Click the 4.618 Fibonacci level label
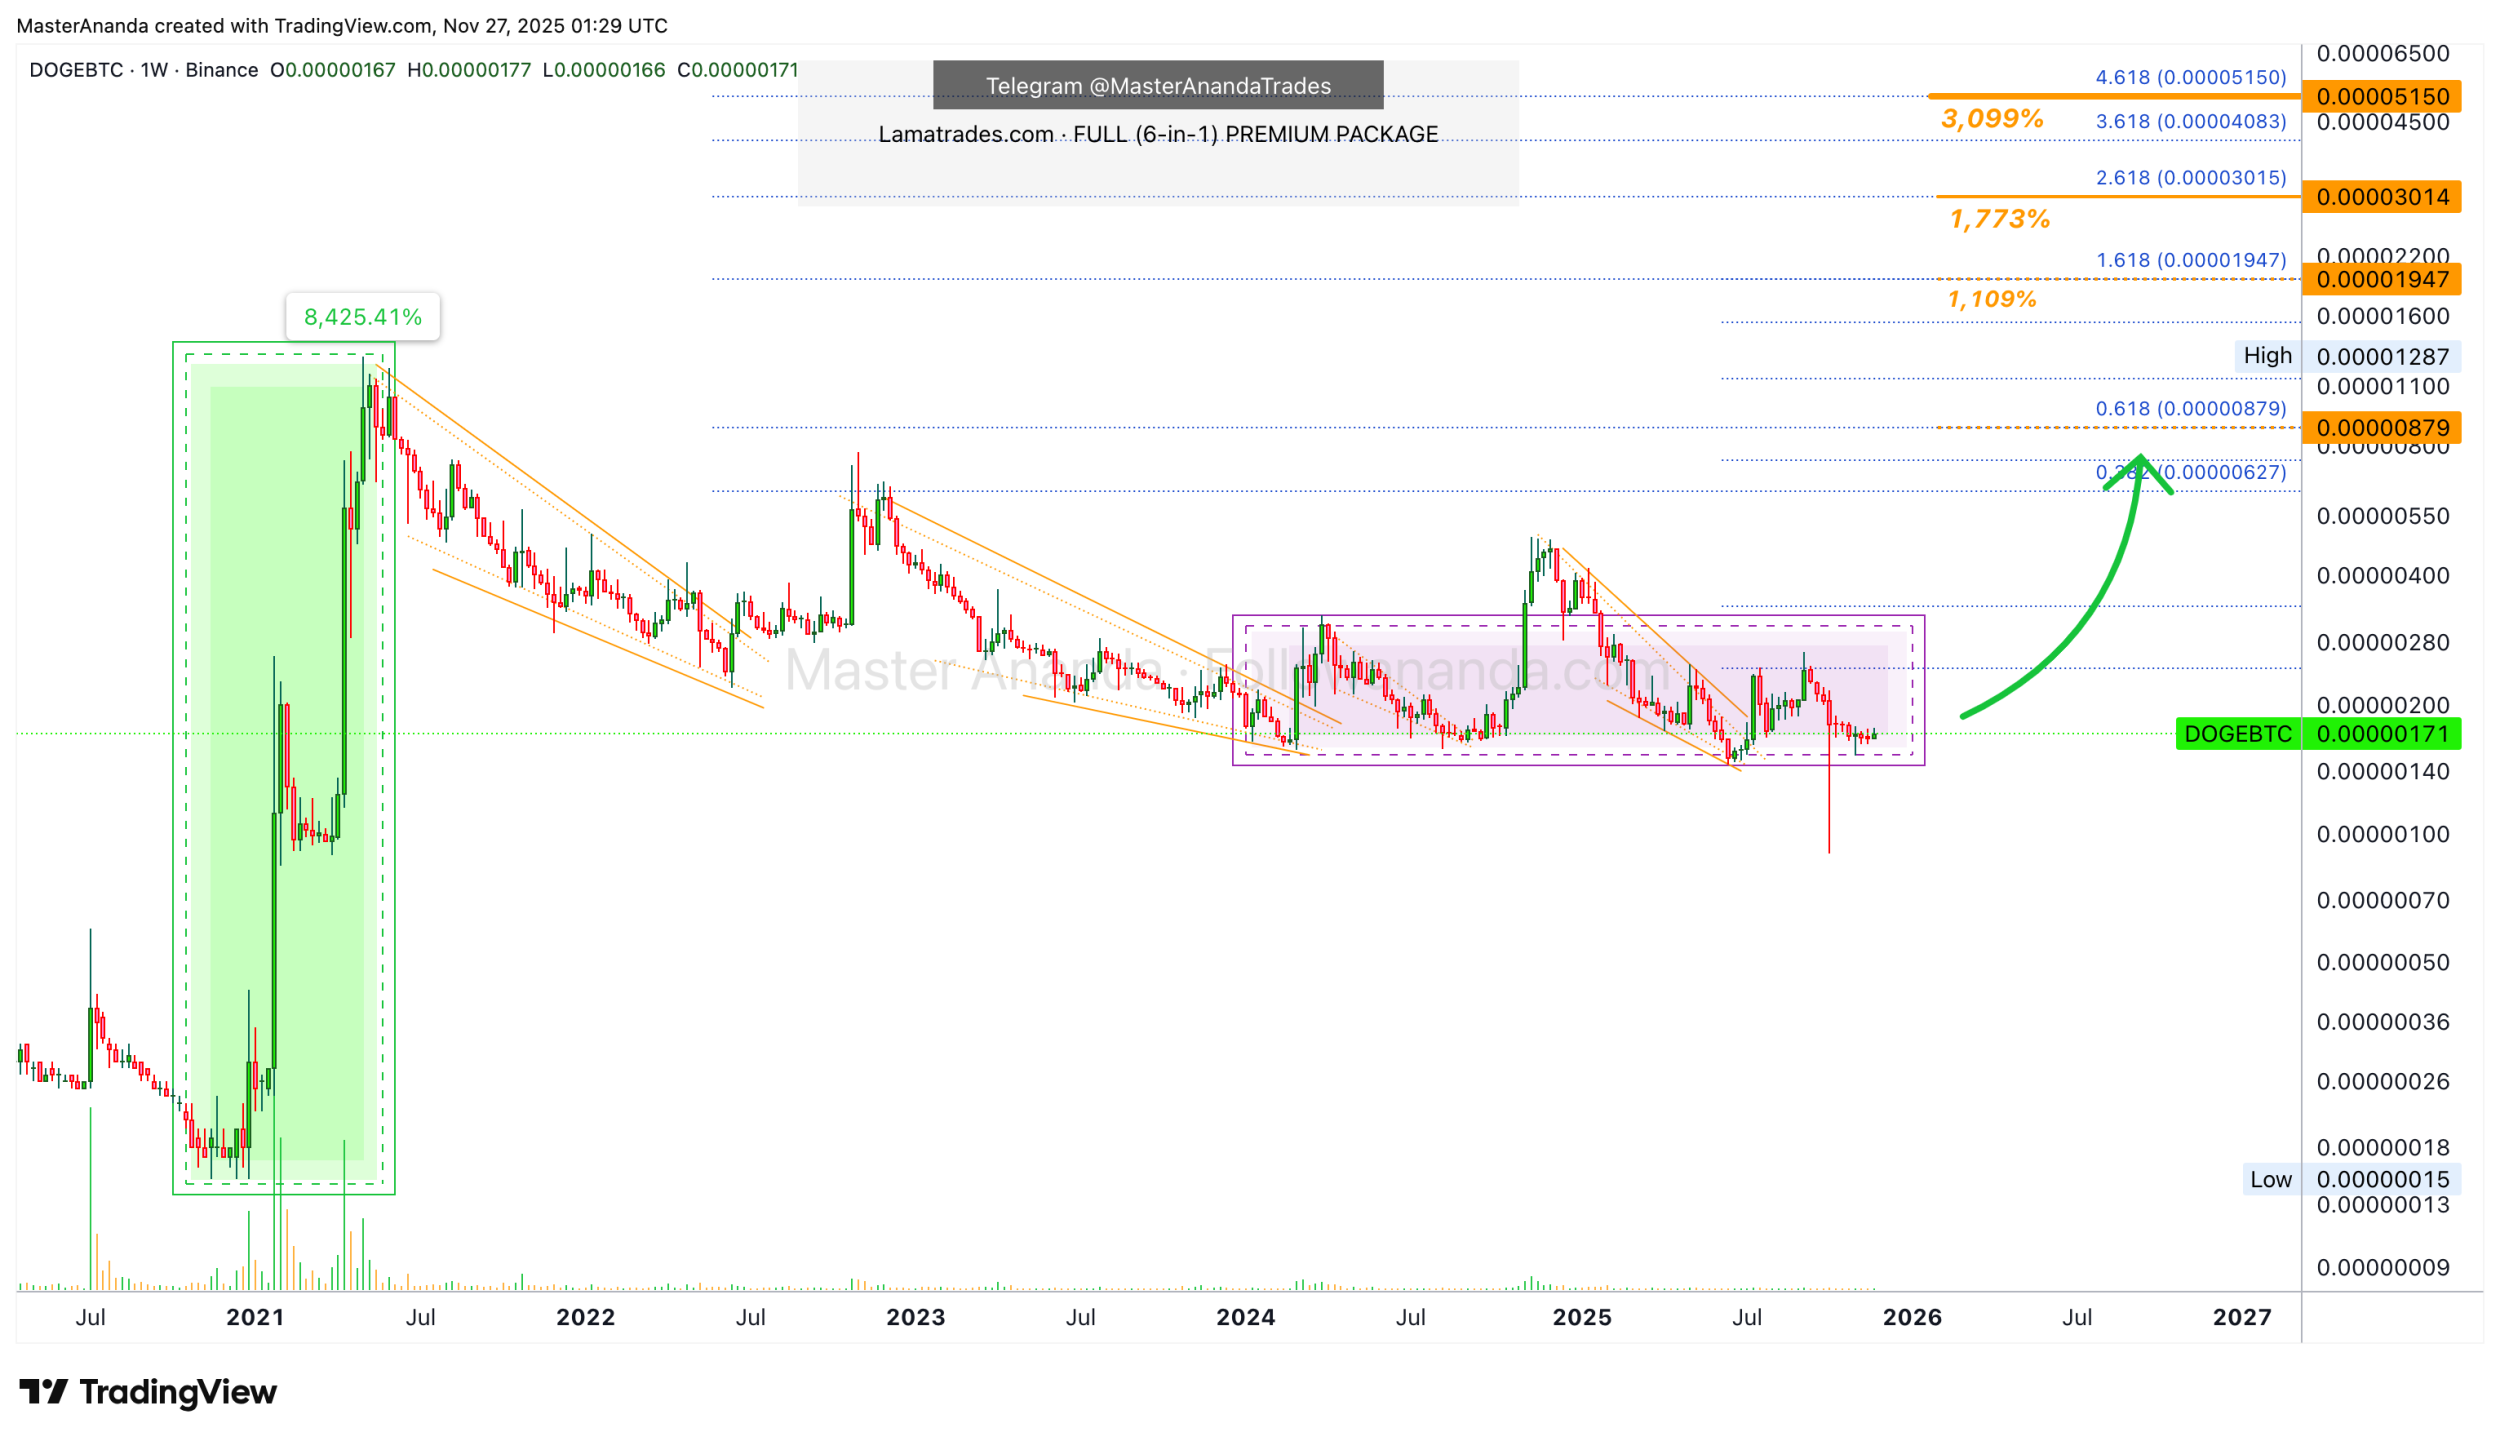The image size is (2500, 1441). click(2190, 77)
